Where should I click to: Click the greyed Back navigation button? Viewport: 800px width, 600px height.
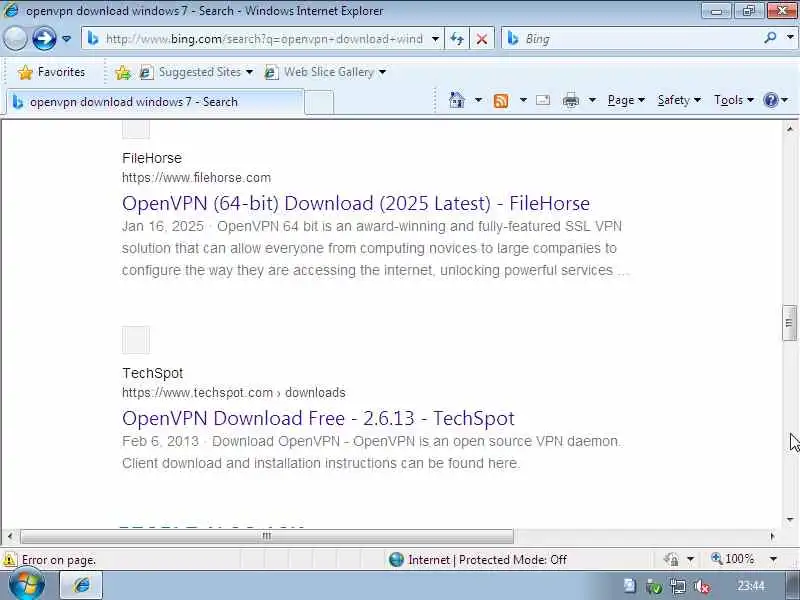click(x=15, y=38)
